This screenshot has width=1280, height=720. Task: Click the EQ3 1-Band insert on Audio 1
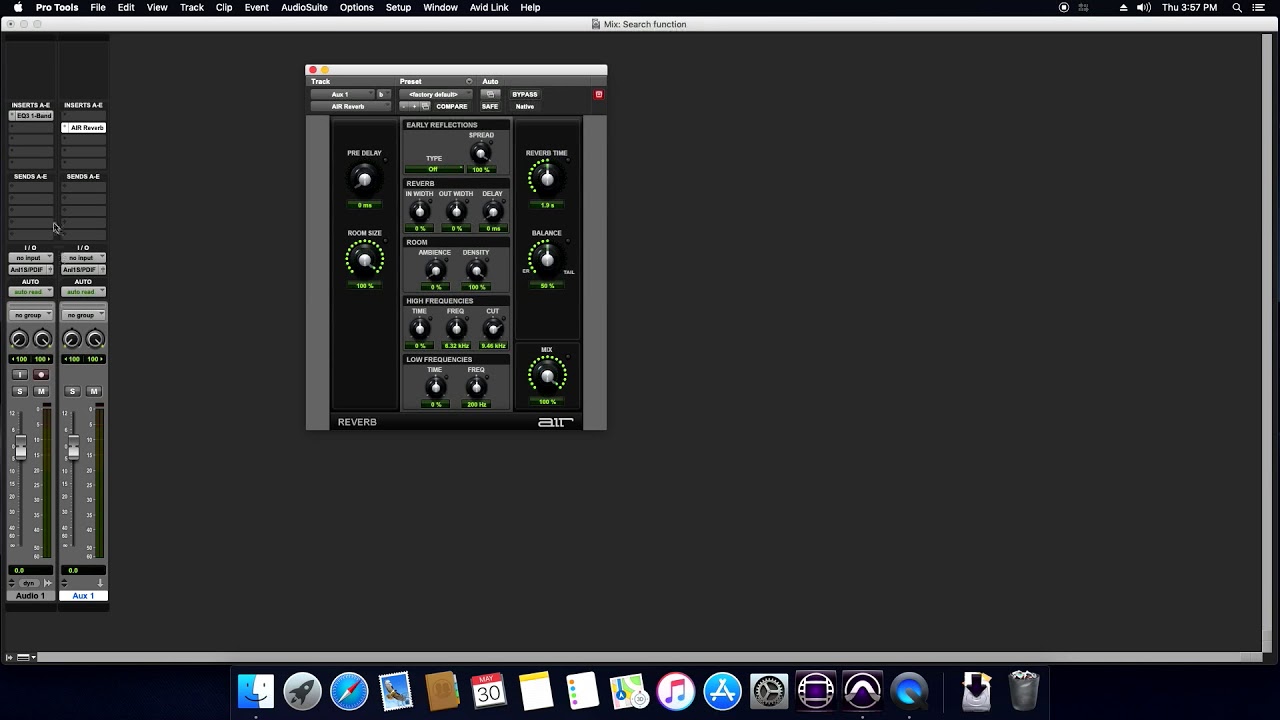coord(31,116)
